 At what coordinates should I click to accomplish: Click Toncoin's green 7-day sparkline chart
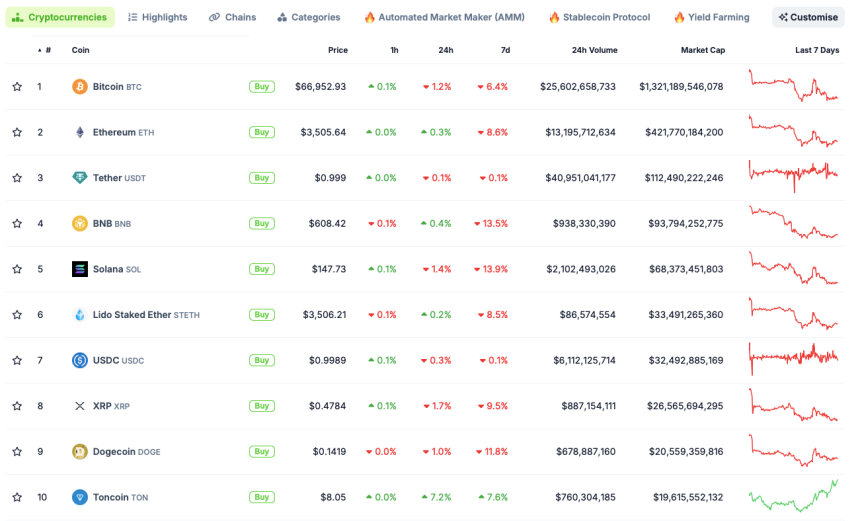click(794, 495)
